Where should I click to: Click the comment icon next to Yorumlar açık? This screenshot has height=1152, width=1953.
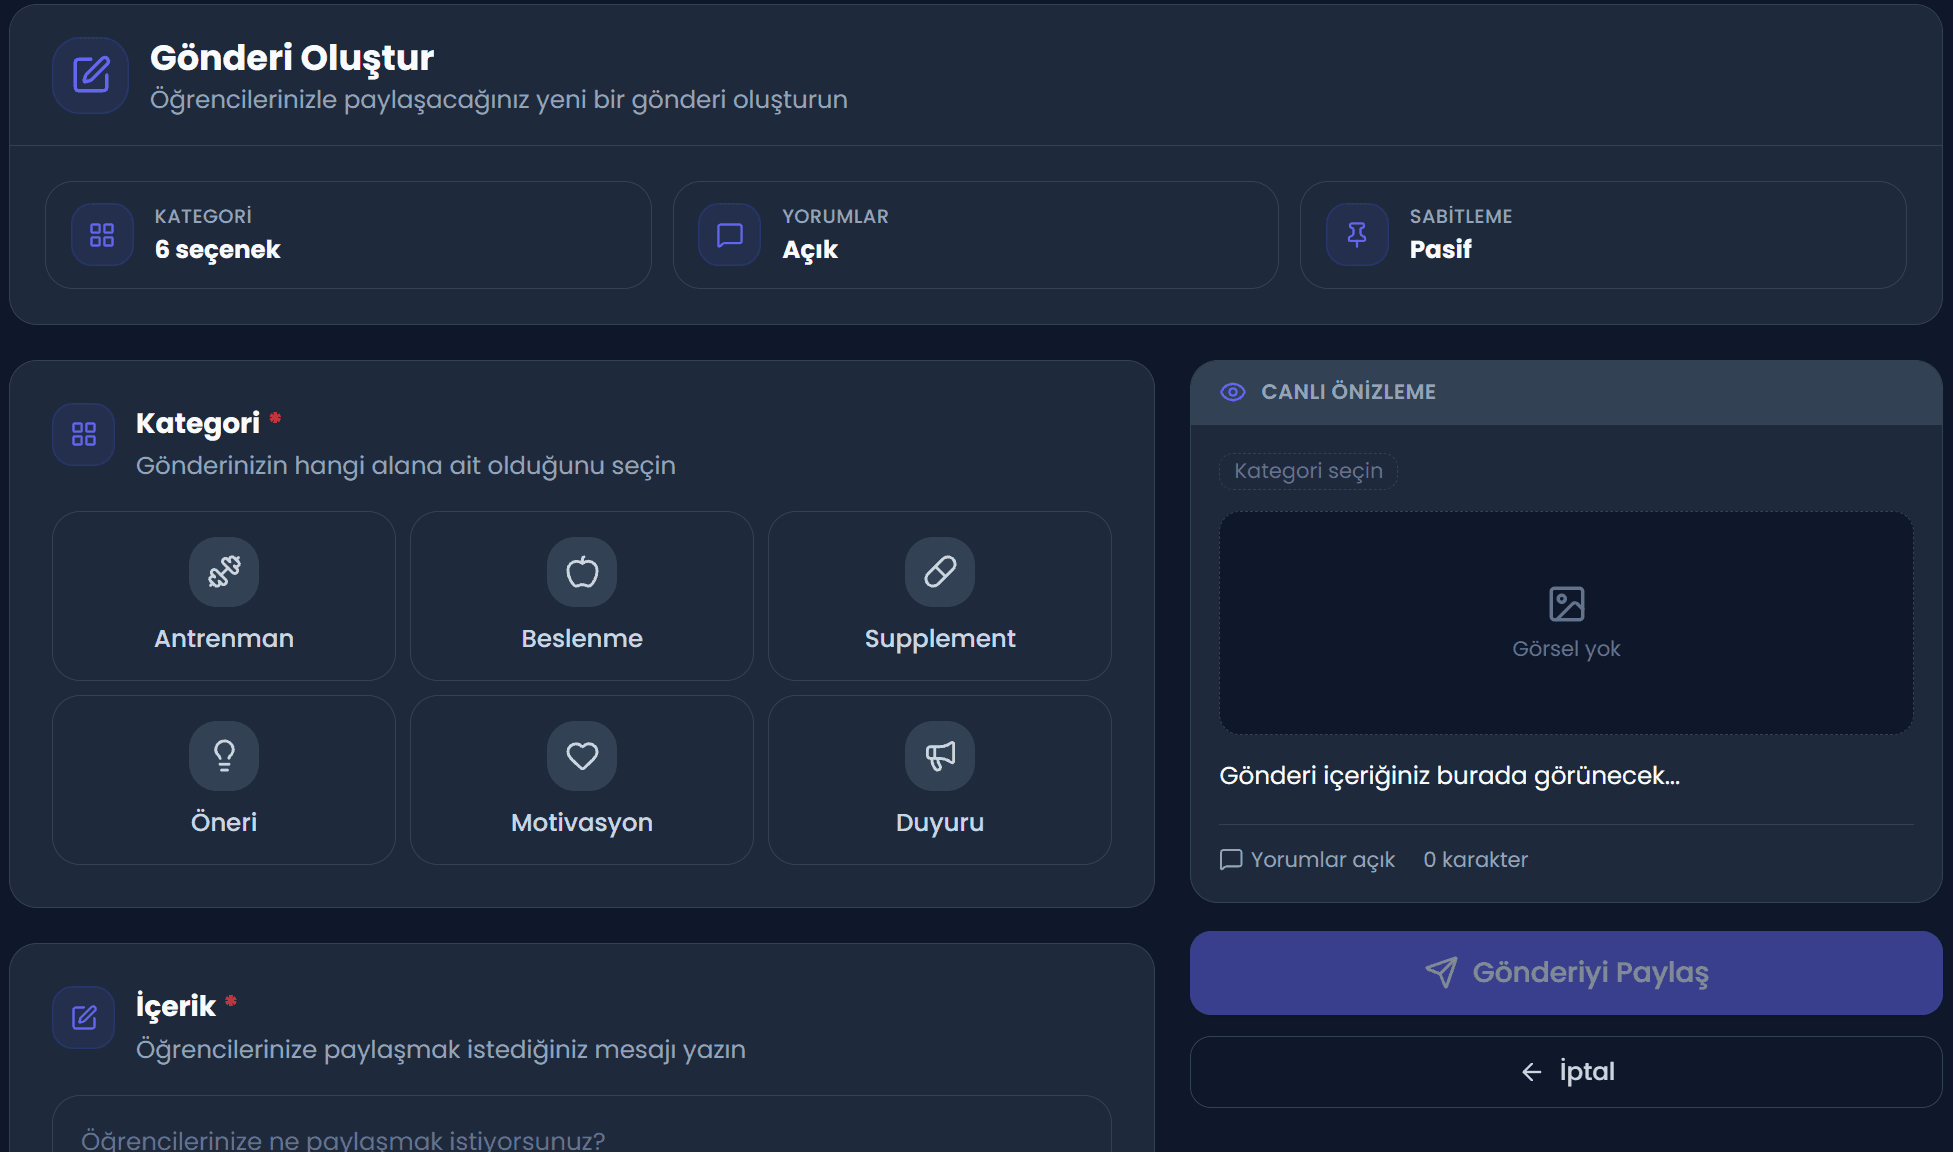[x=1231, y=860]
